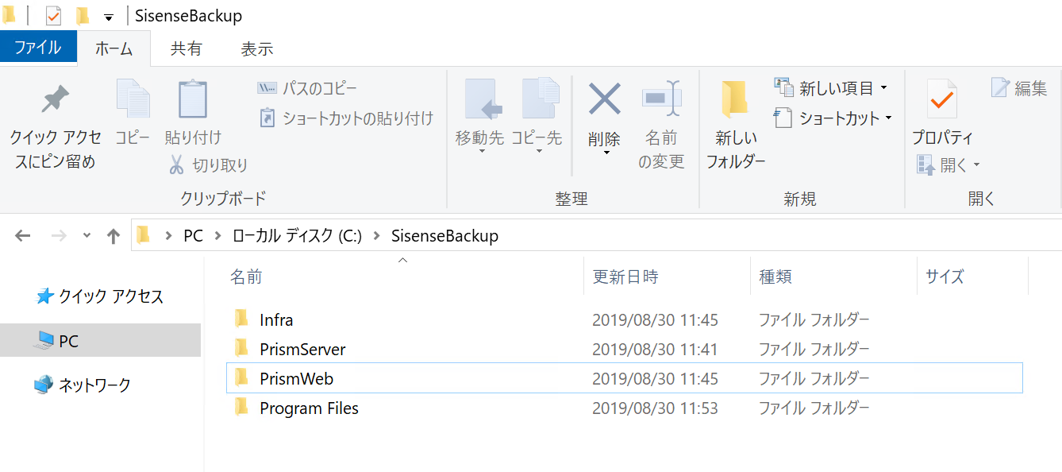Click the title bar New folder quick access icon
This screenshot has width=1062, height=472.
click(83, 16)
